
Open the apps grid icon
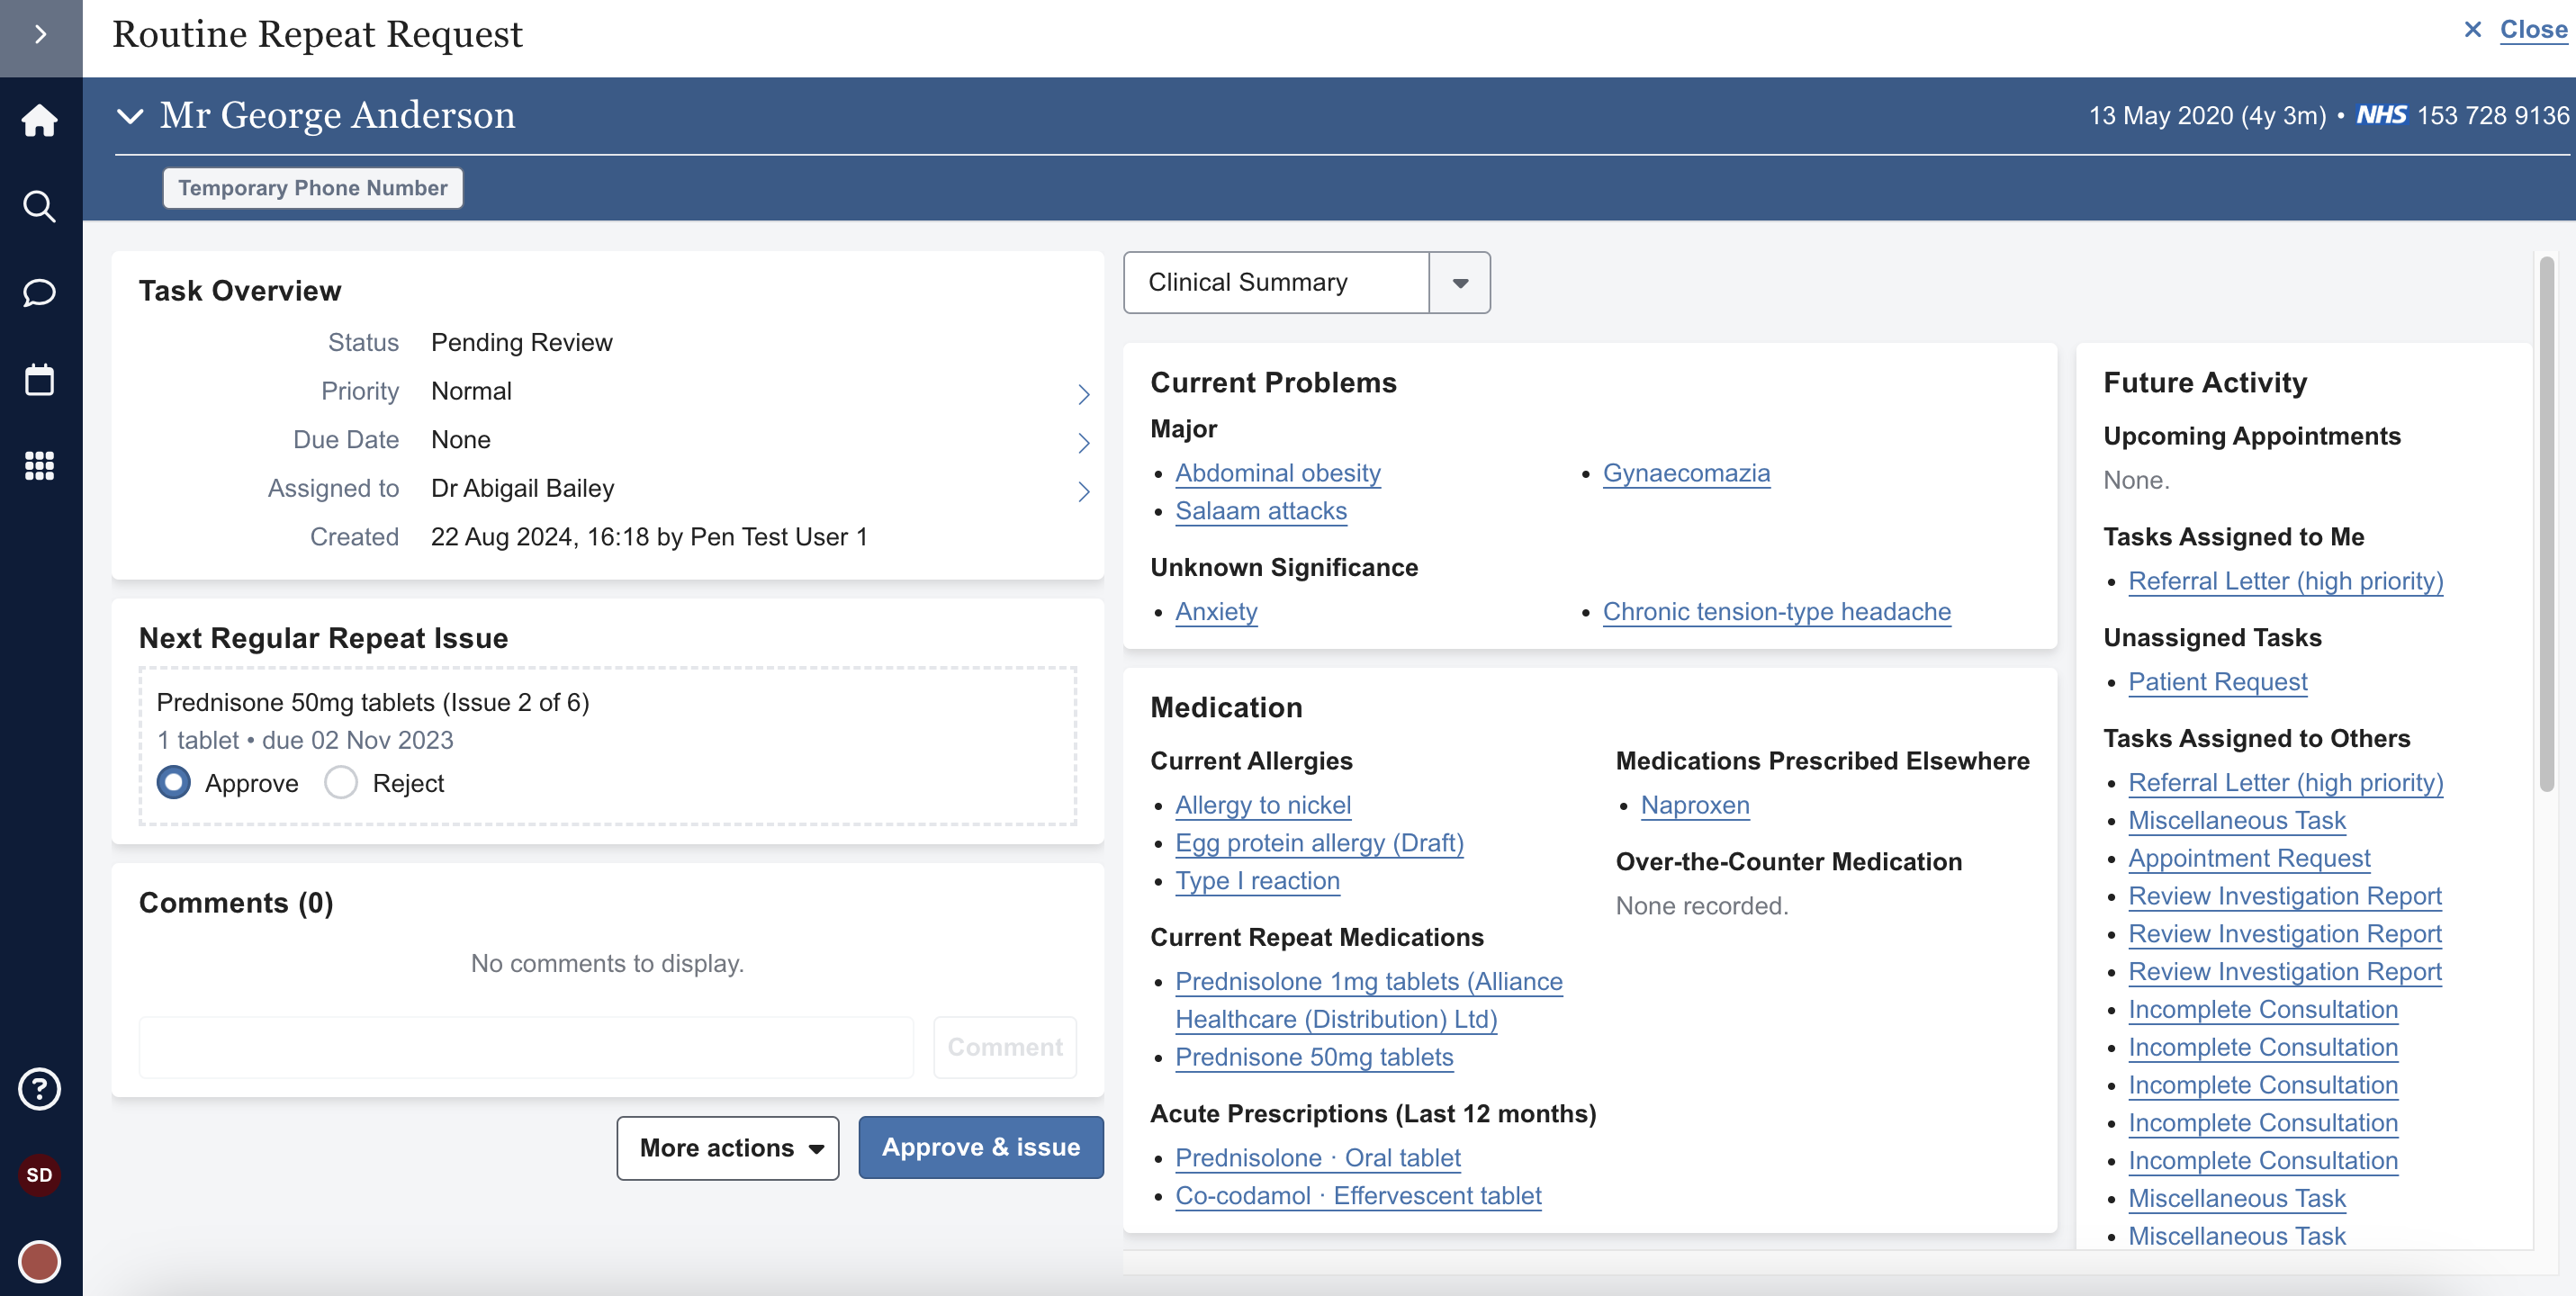(40, 466)
